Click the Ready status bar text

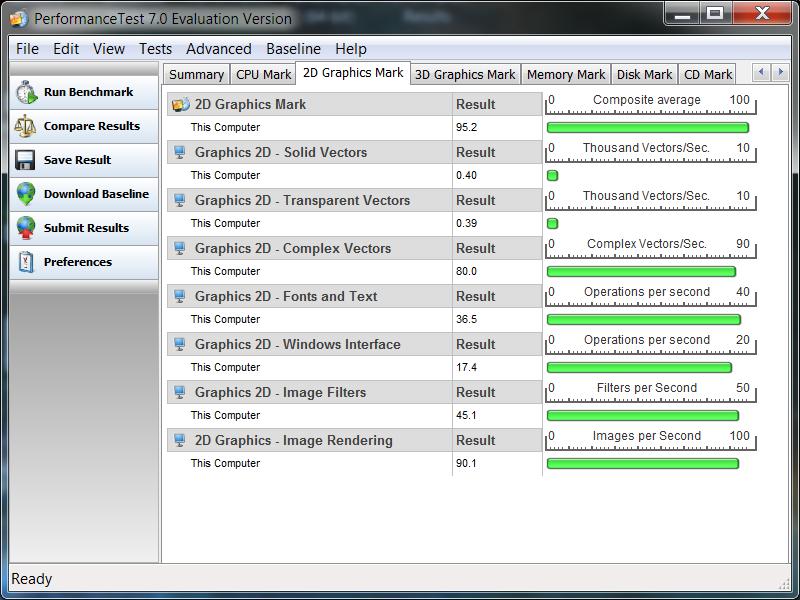(32, 579)
